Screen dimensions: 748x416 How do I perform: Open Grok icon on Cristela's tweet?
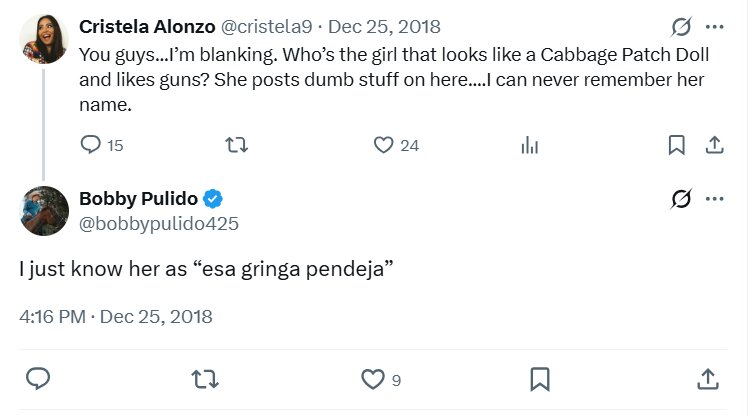pos(681,27)
